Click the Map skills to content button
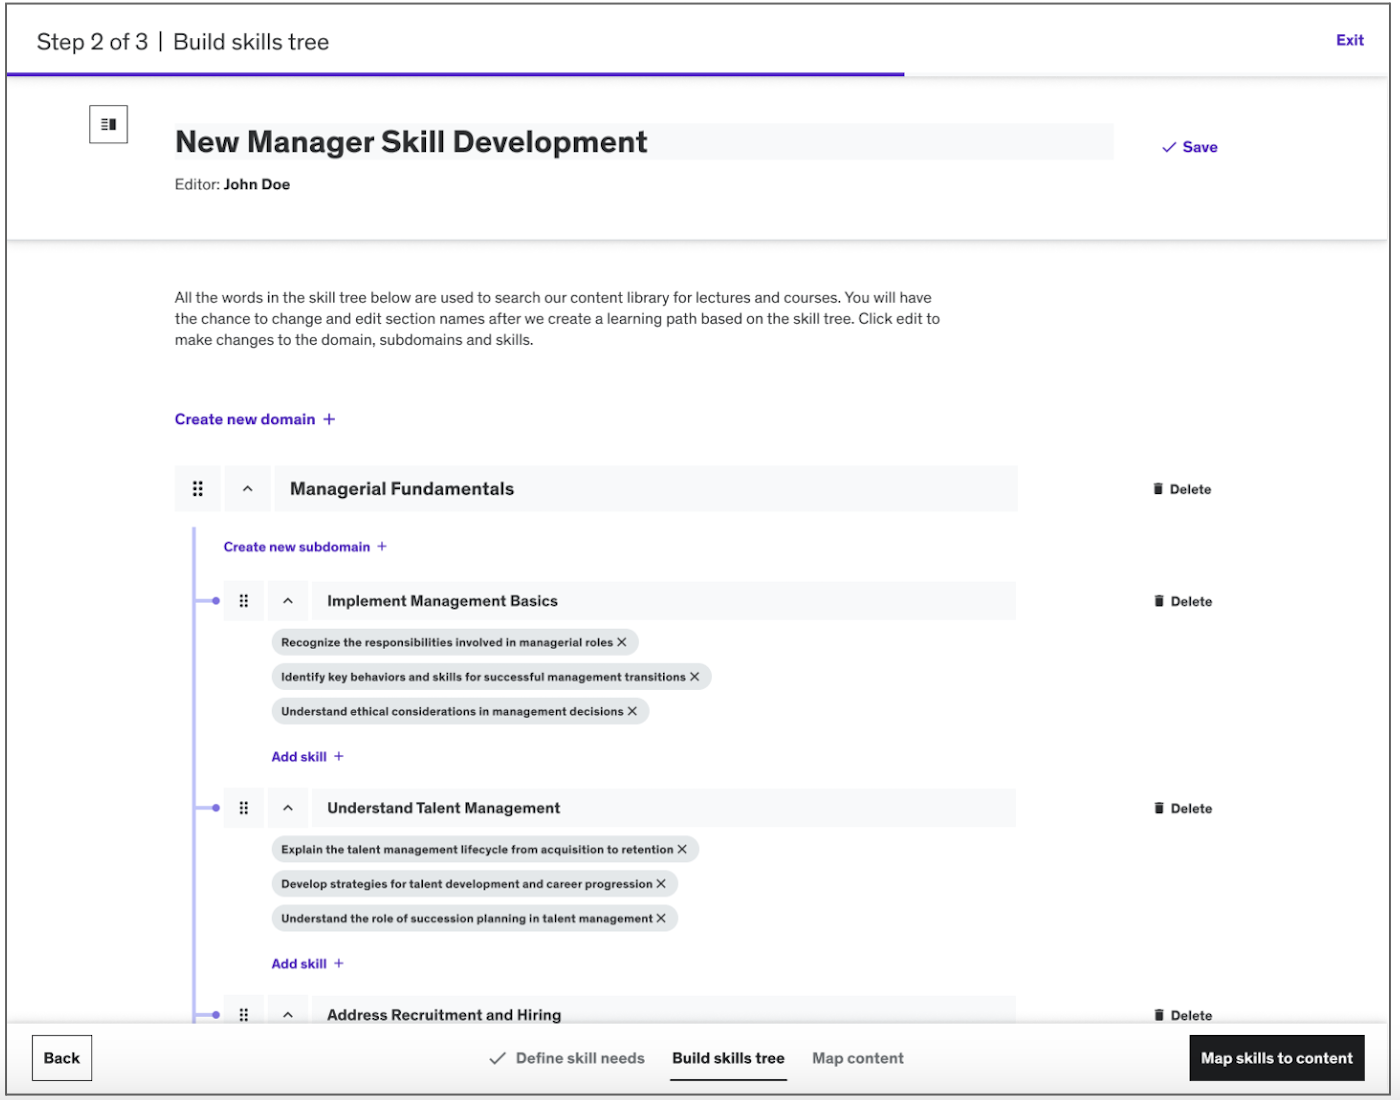The height and width of the screenshot is (1100, 1400). [1276, 1058]
